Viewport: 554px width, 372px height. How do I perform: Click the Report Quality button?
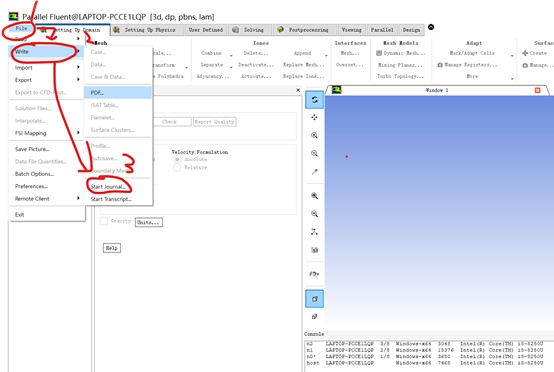point(214,122)
